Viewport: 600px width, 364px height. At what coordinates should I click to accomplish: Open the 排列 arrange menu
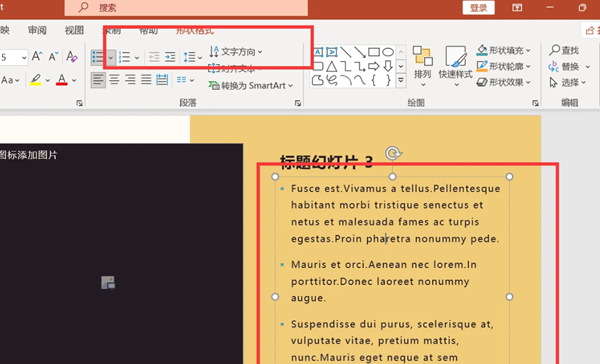(422, 66)
